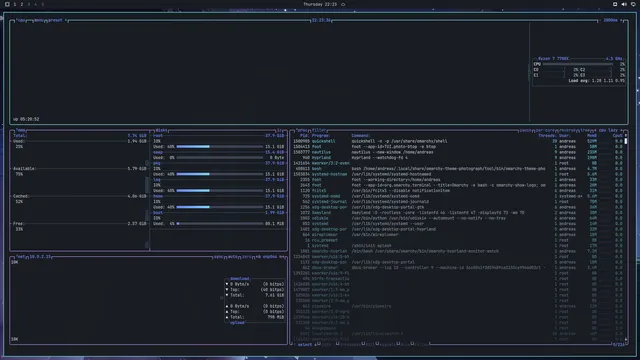Viewport: 640px width, 360px height.
Task: Click the net IP address 10.0.2.15
Action: 40,257
